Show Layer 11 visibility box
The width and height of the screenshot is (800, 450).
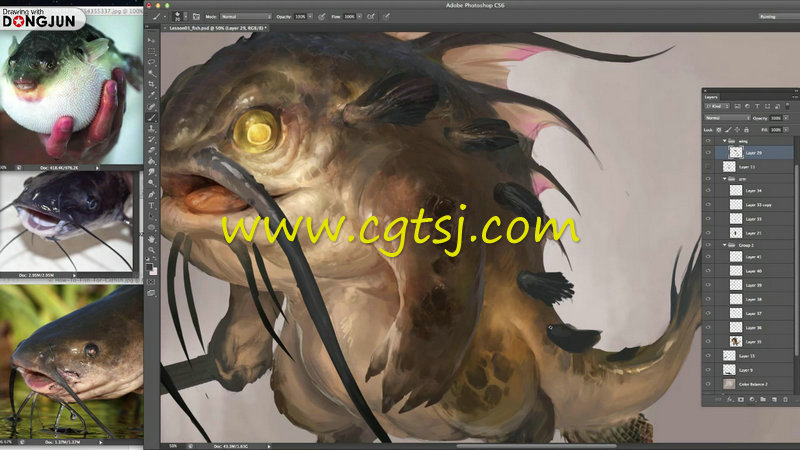[x=708, y=166]
